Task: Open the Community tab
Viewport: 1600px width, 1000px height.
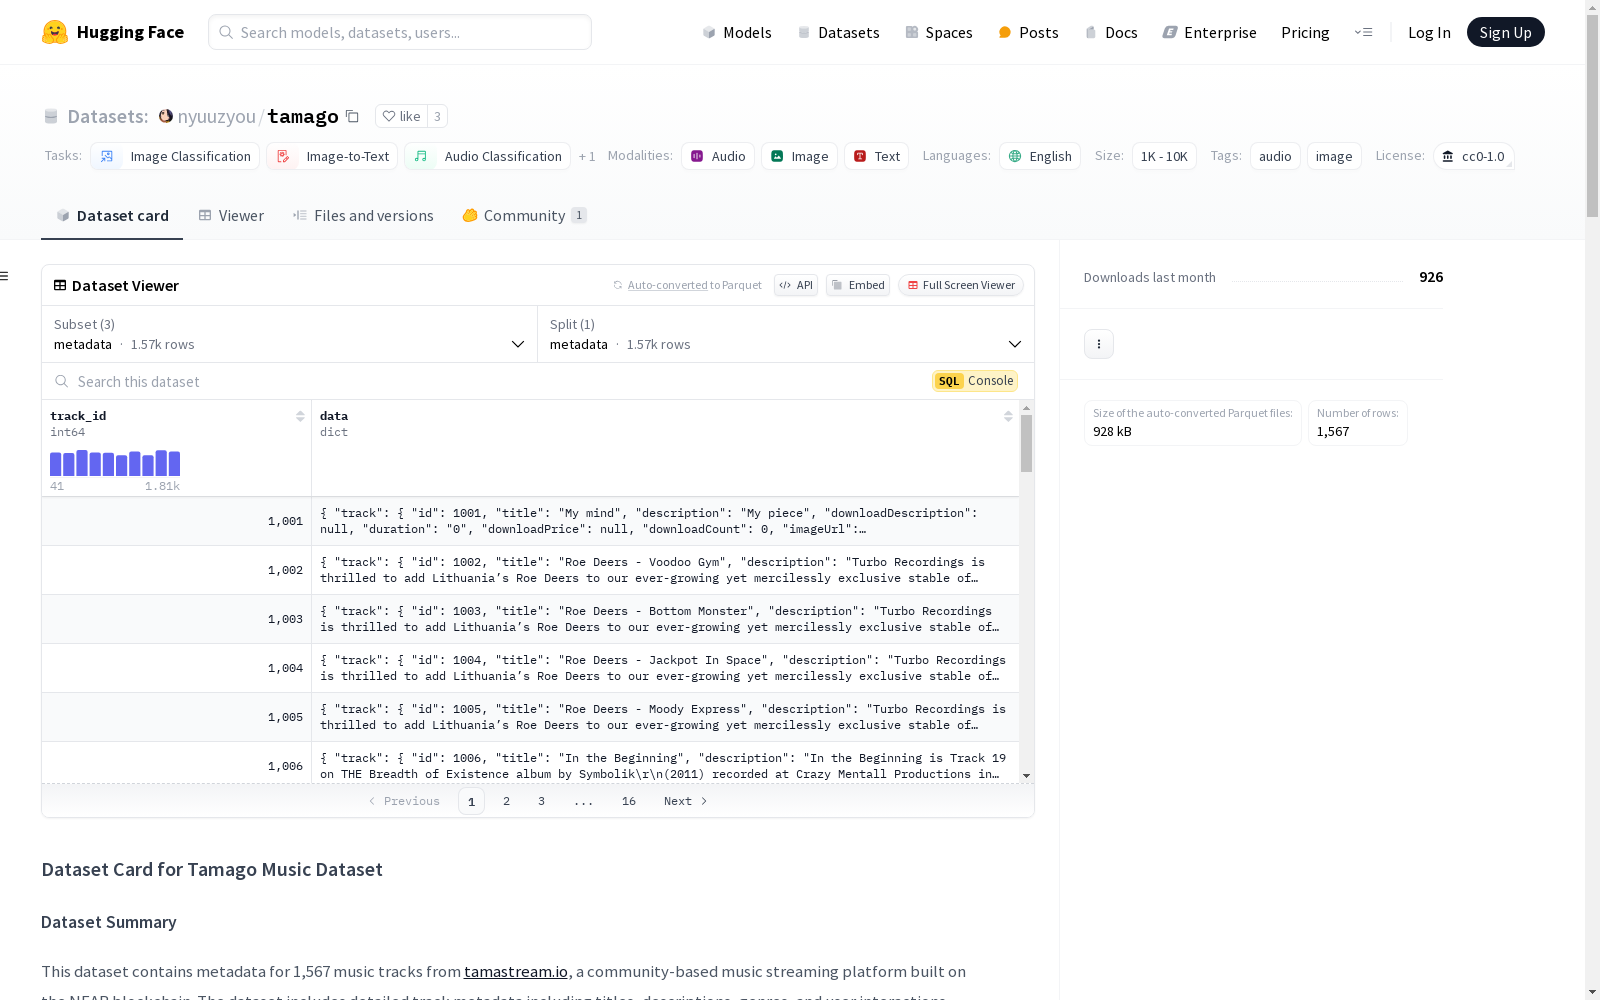Action: 524,215
